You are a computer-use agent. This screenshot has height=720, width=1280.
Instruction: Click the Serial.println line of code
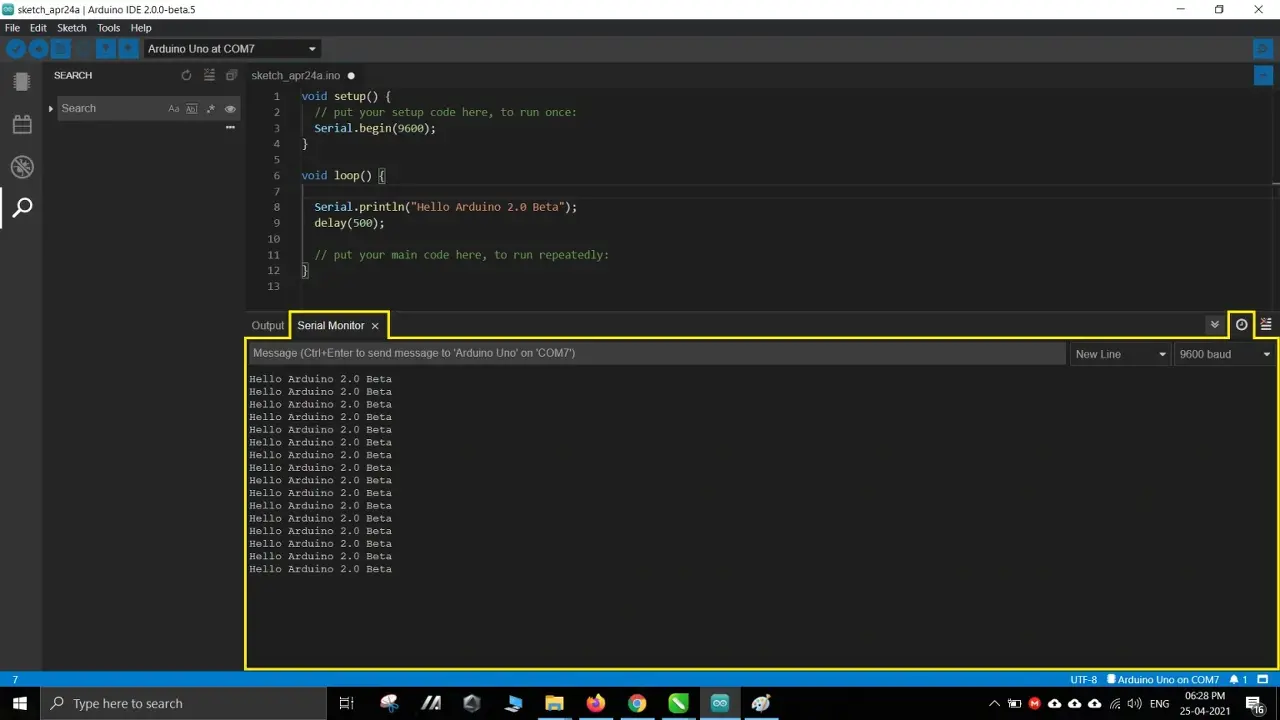[445, 207]
